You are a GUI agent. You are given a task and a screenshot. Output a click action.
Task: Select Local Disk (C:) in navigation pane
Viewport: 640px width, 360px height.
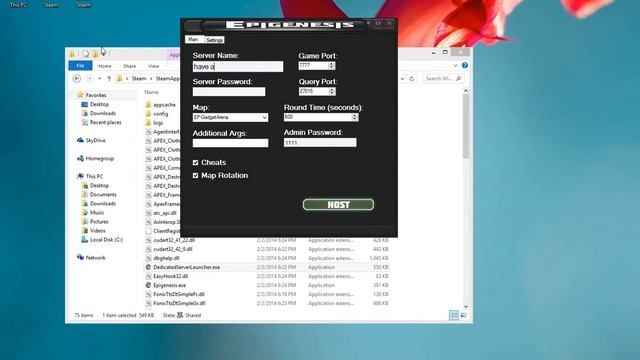106,240
